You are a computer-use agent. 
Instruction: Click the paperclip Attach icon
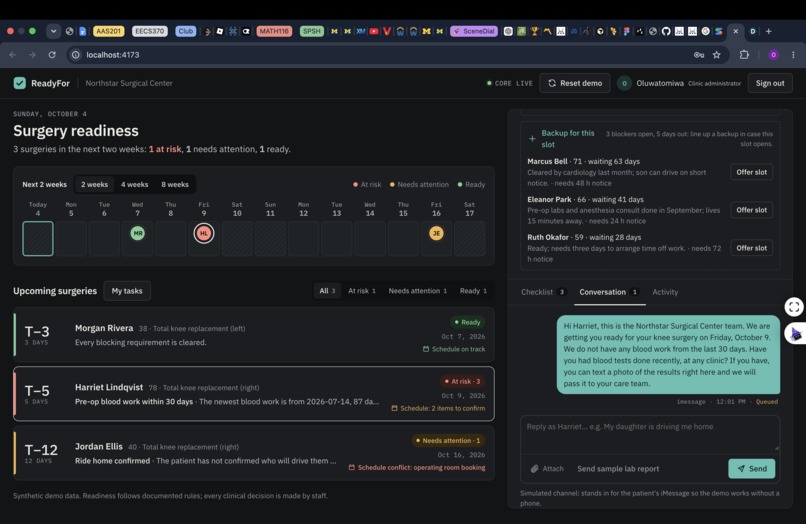pyautogui.click(x=535, y=468)
